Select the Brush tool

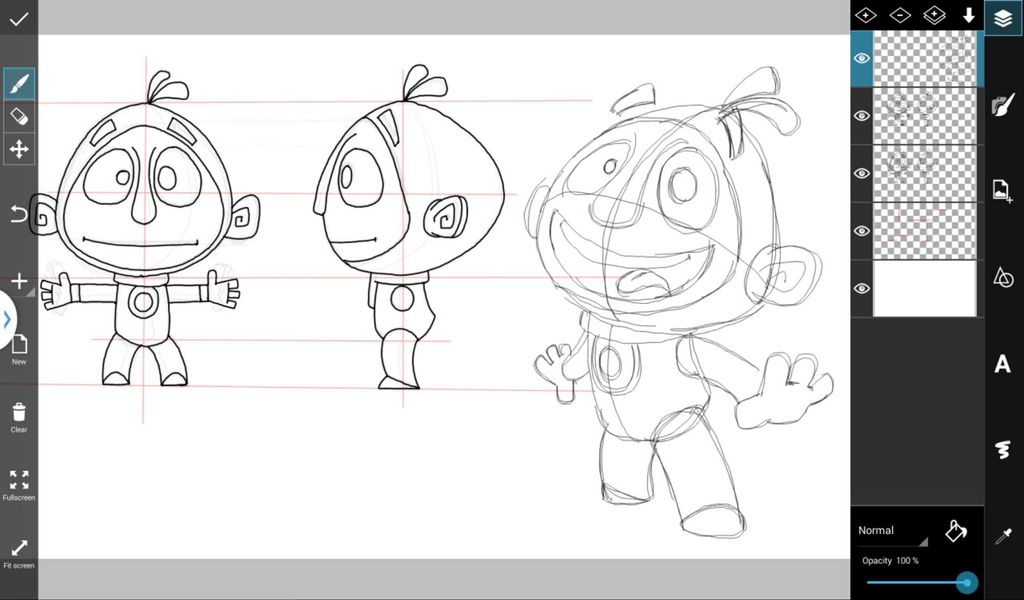(19, 84)
